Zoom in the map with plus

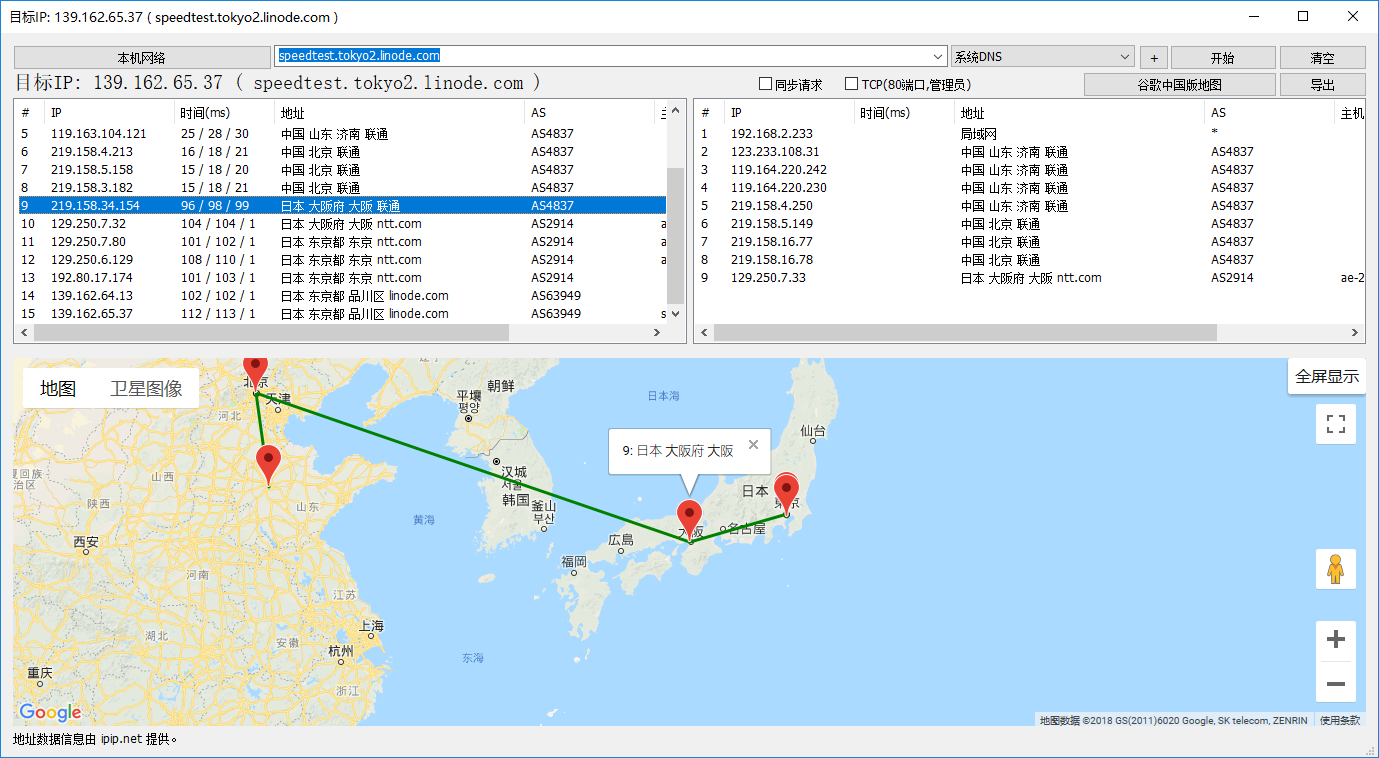[x=1335, y=639]
